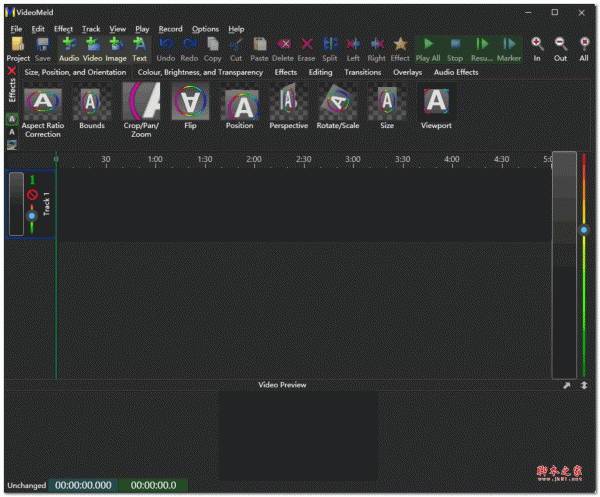Image resolution: width=600 pixels, height=497 pixels.
Task: Click the Right trim toolbar icon
Action: [377, 50]
